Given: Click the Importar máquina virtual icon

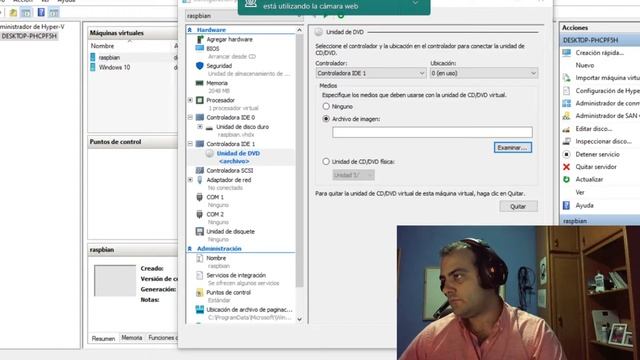Looking at the screenshot, I should (567, 78).
